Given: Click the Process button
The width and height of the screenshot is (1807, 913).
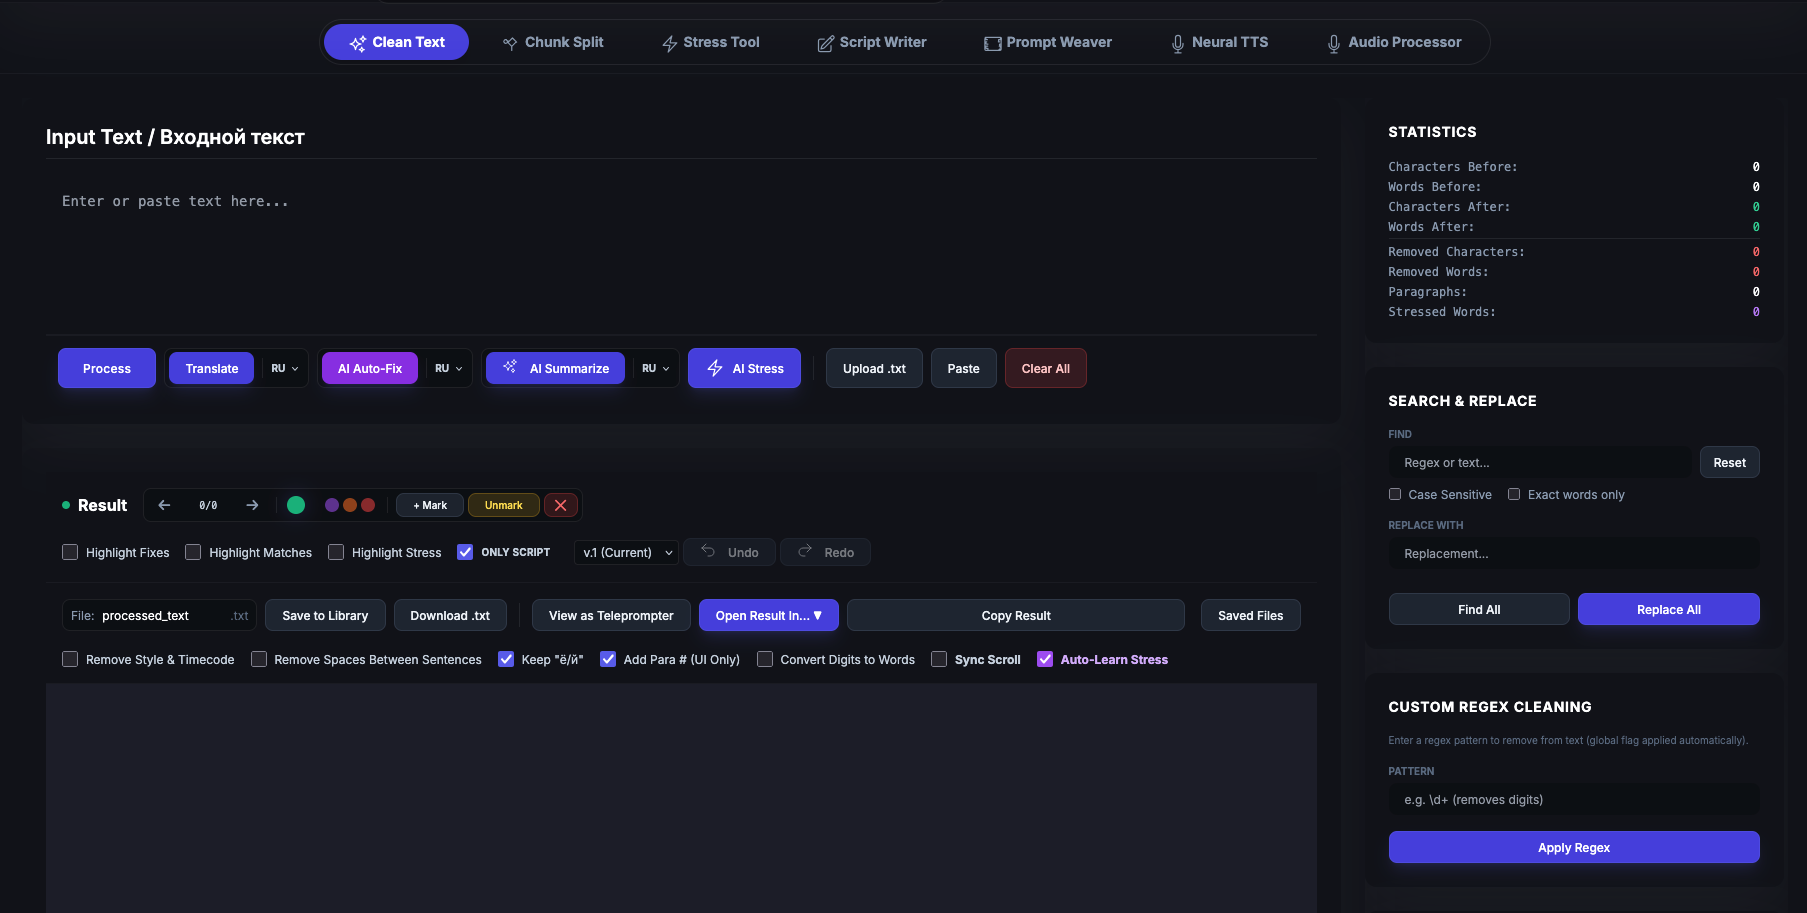Looking at the screenshot, I should tap(107, 368).
